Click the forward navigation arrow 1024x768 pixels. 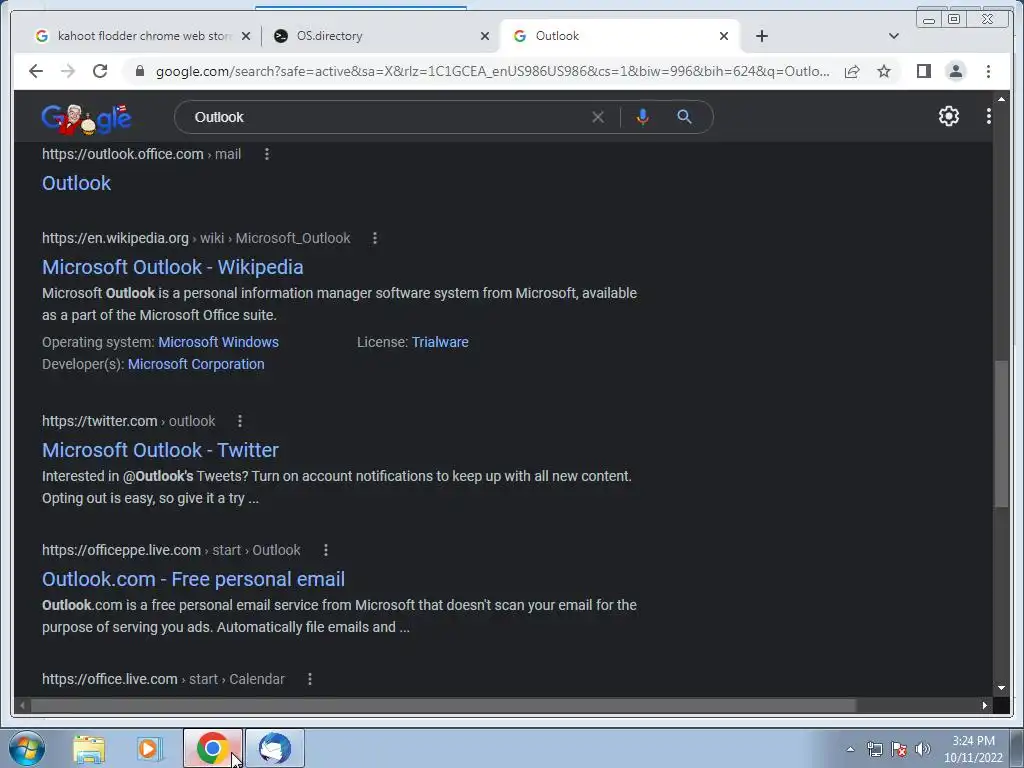[68, 71]
